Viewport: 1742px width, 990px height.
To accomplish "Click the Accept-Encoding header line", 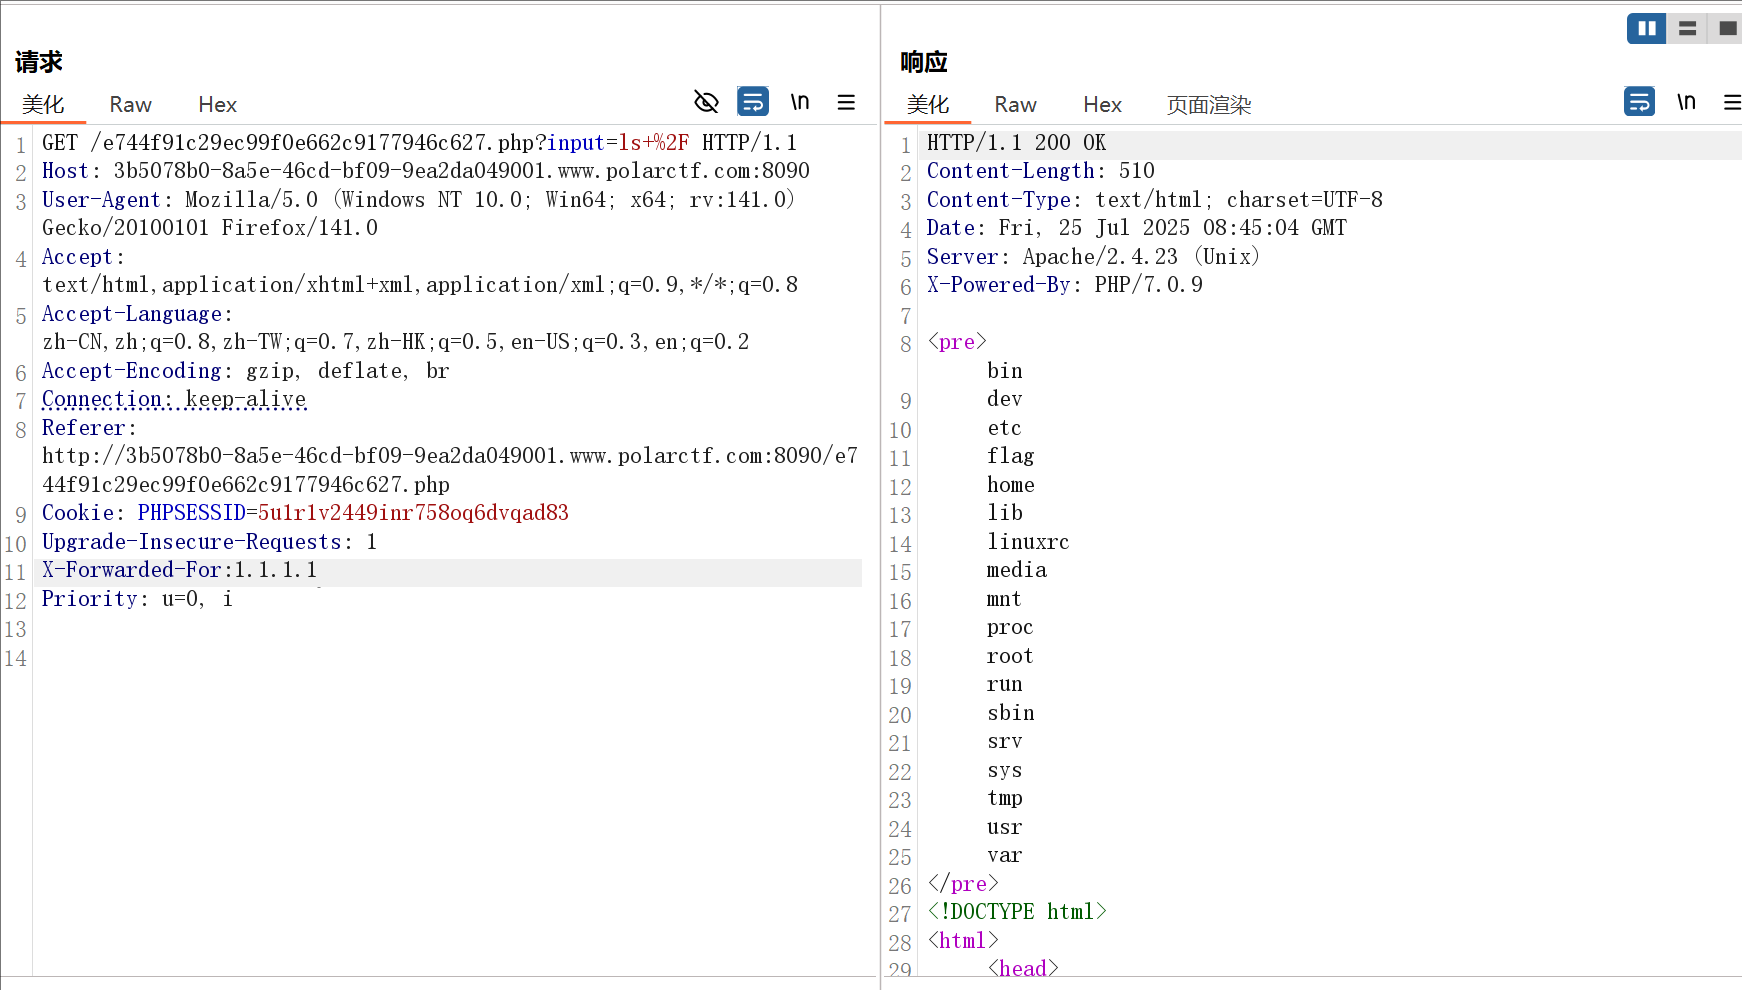I will pos(245,371).
